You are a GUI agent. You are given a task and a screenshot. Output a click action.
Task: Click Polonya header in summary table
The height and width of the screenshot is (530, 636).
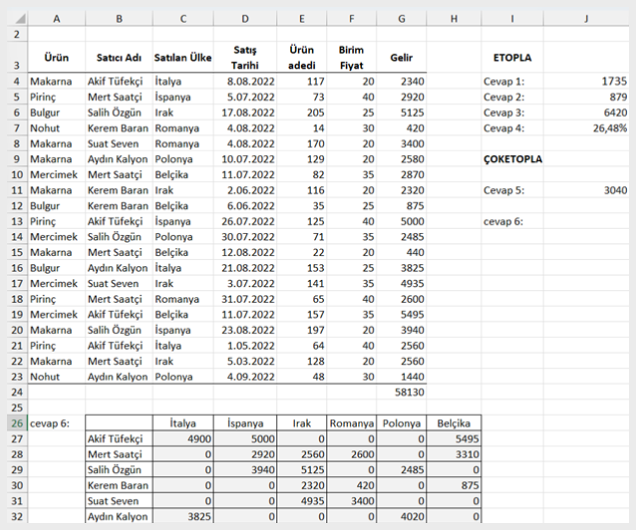click(x=401, y=423)
